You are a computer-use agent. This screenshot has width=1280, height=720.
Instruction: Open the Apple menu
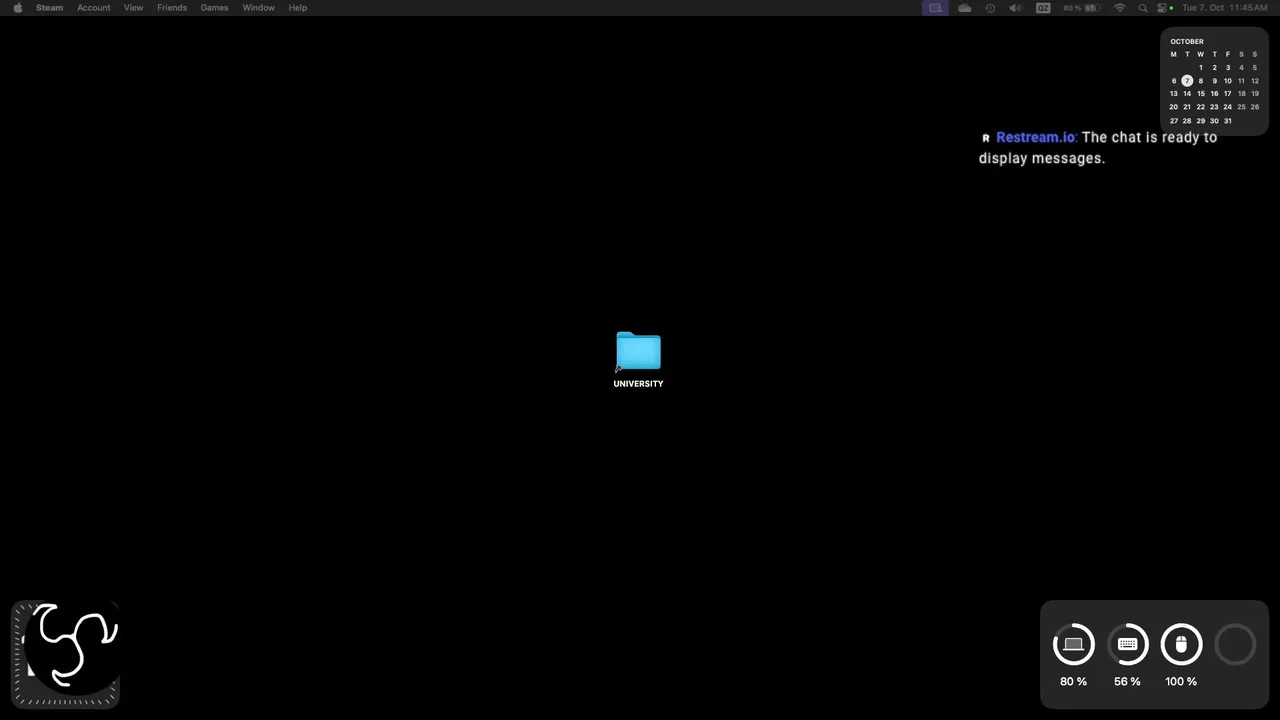pyautogui.click(x=17, y=7)
